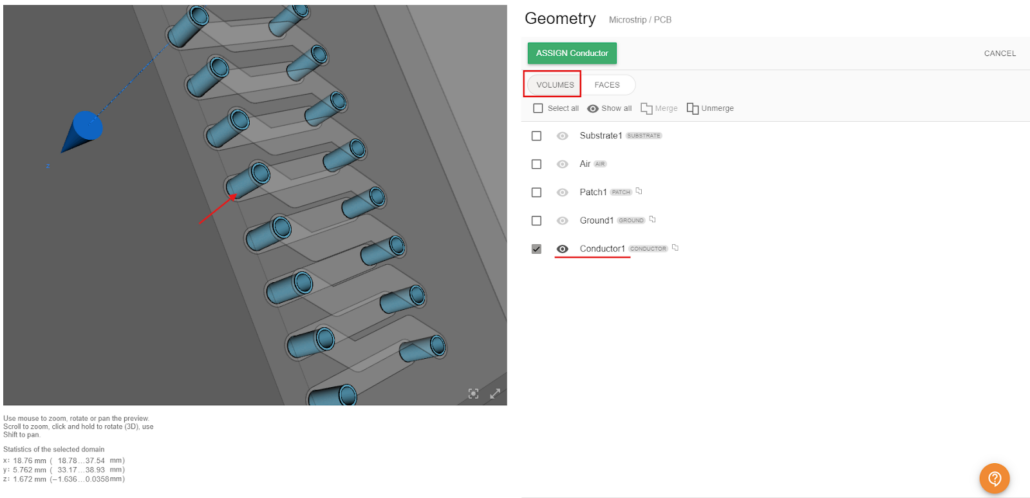Click the Cancel button
Viewport: 1030px width, 498px height.
point(999,54)
